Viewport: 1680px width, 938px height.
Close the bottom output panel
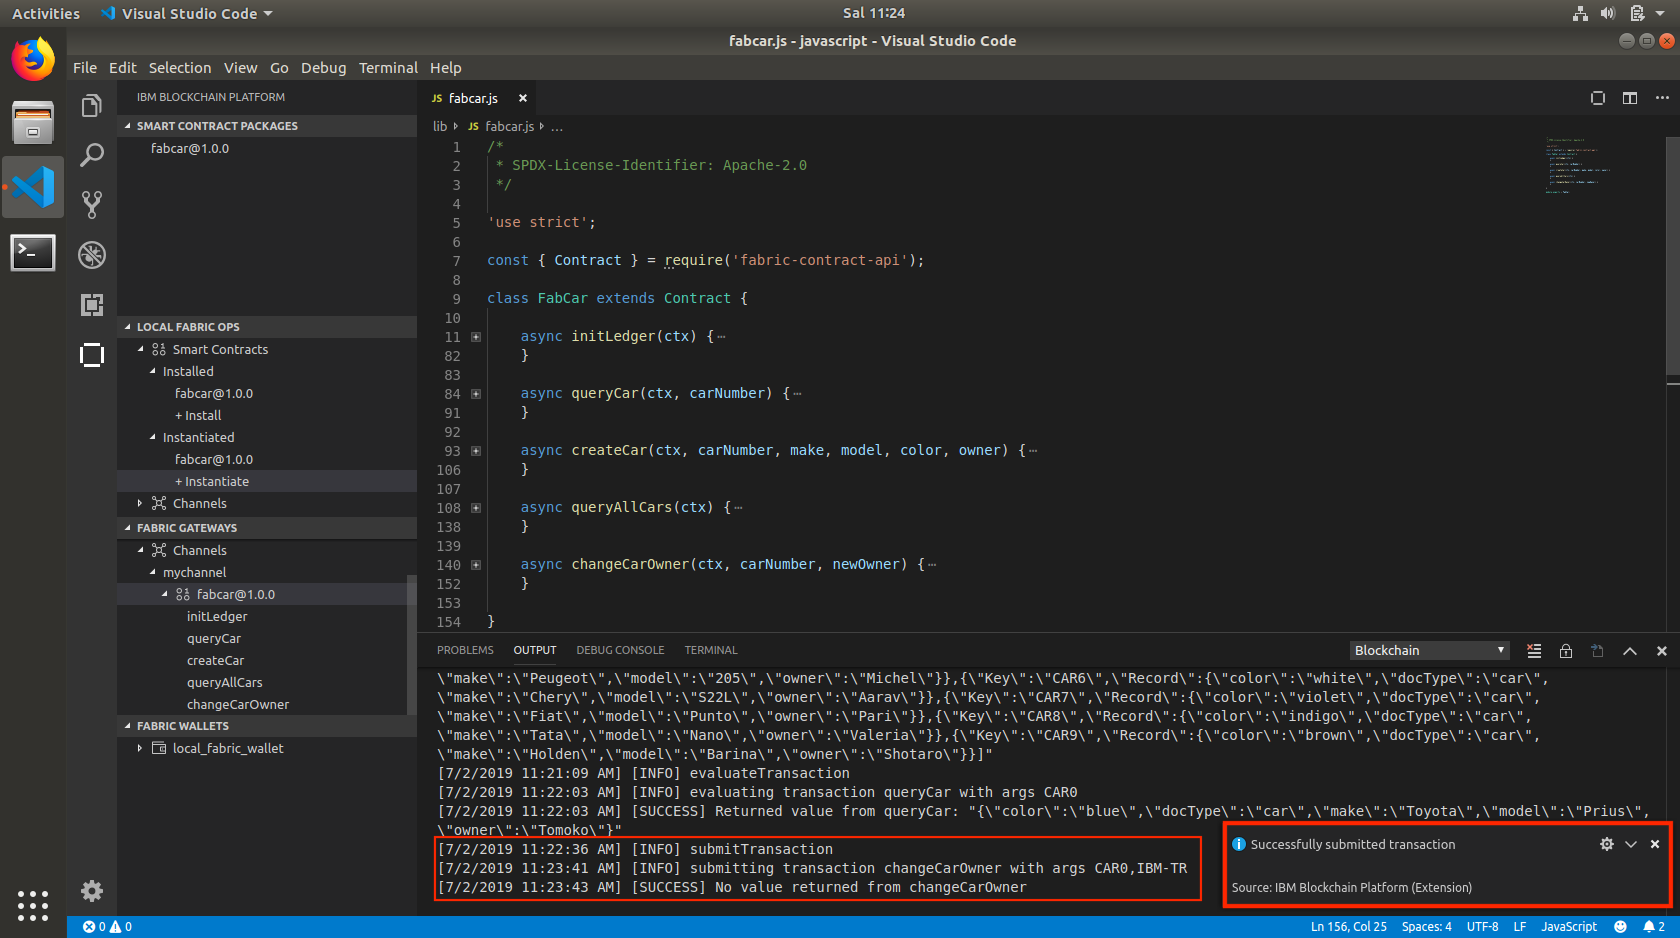(1662, 651)
